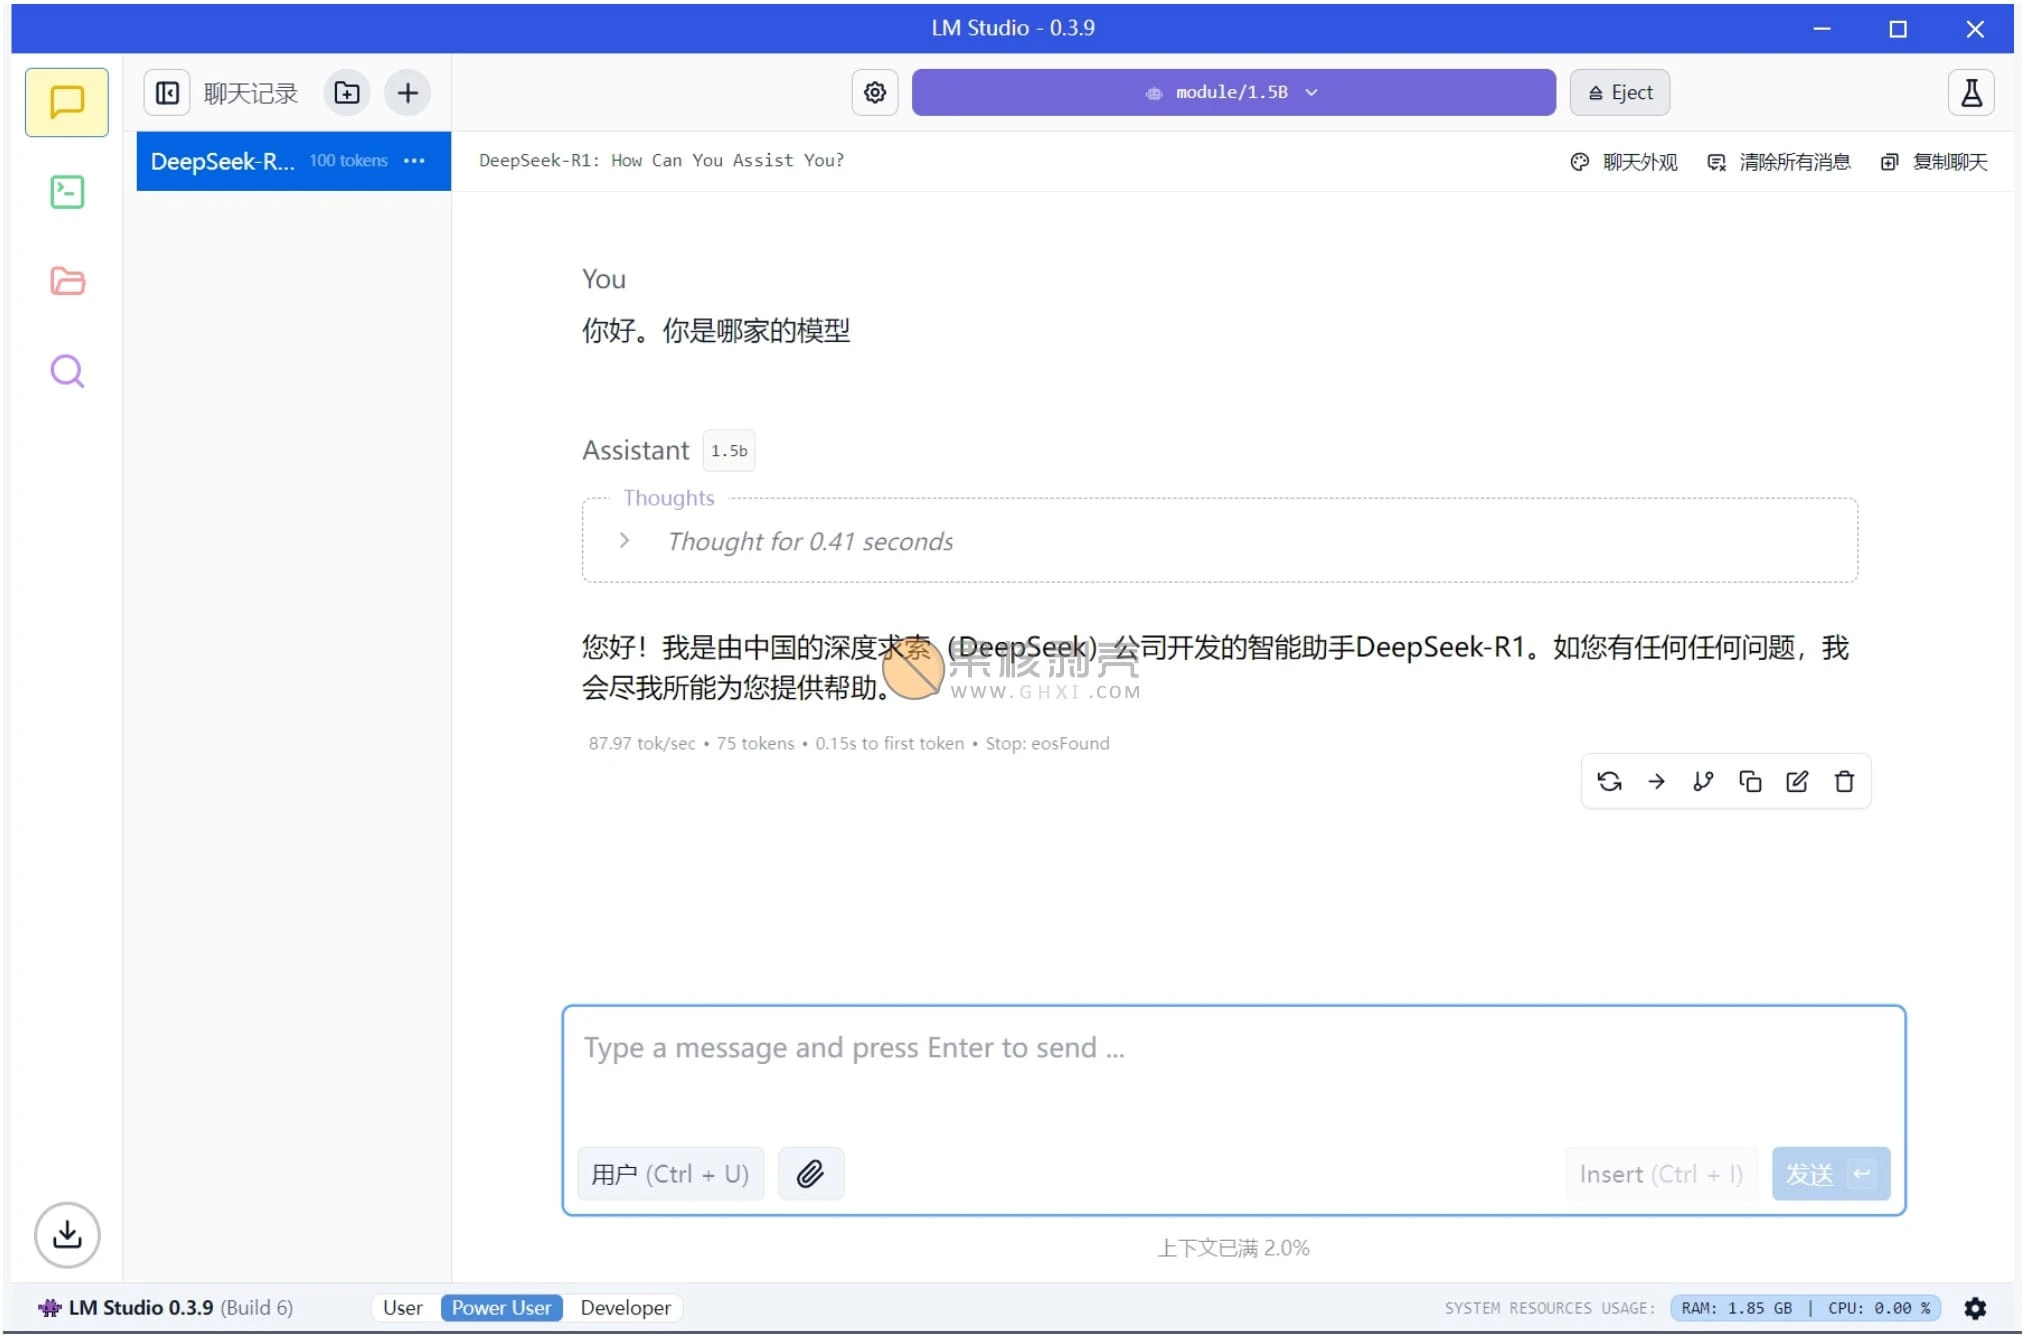Switch to the Developer mode tab
The image size is (2025, 1337).
click(x=624, y=1307)
